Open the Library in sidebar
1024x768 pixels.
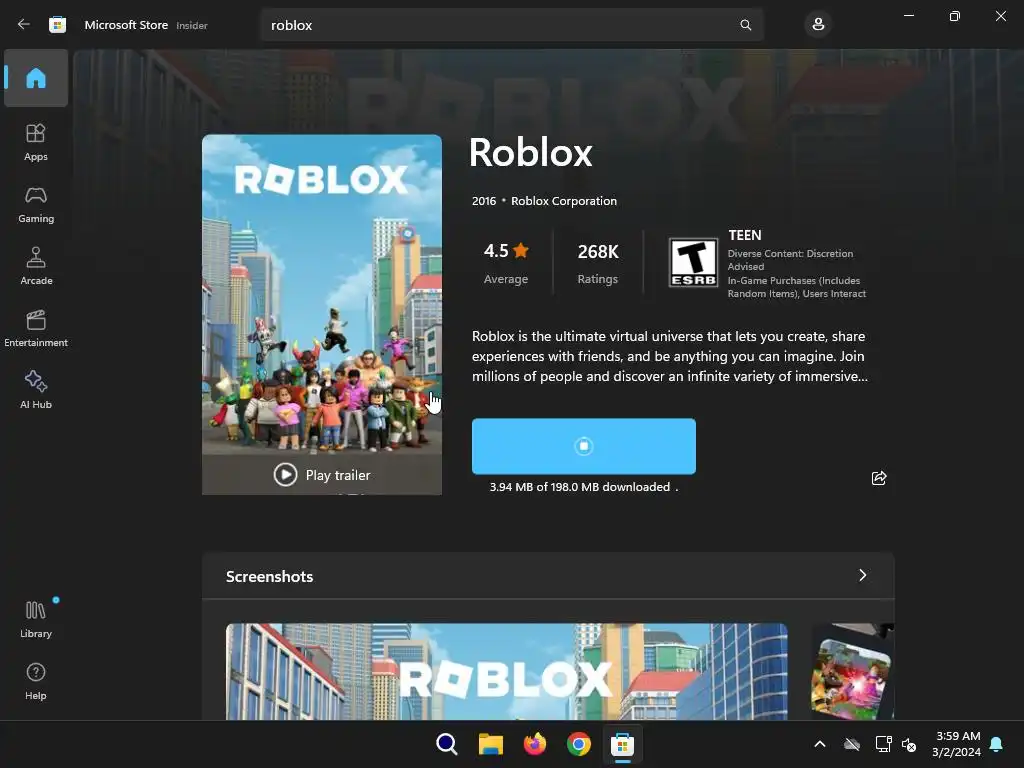point(36,619)
